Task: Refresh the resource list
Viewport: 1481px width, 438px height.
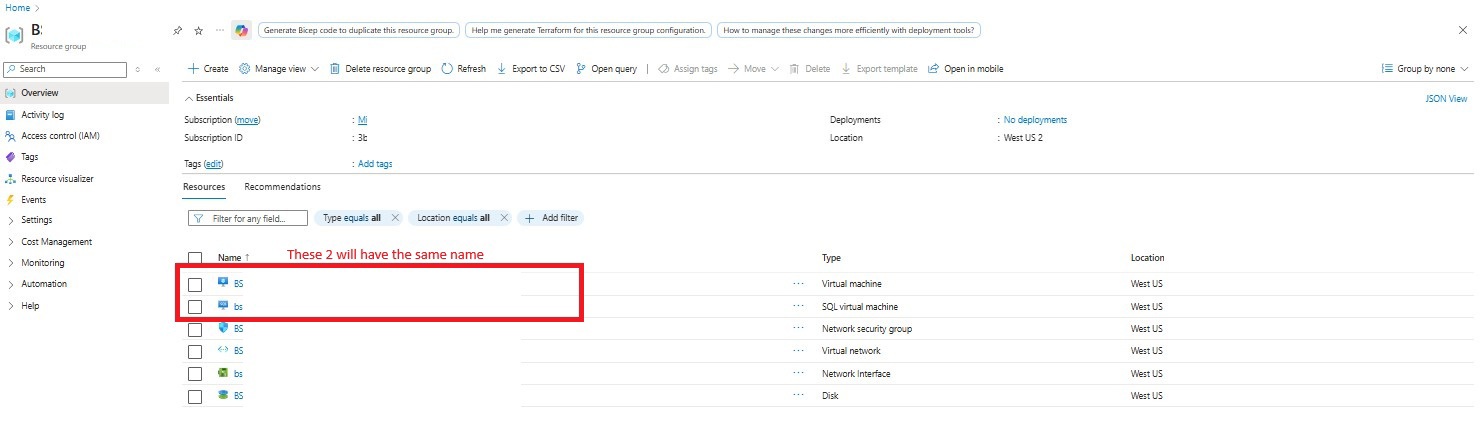Action: click(x=463, y=69)
